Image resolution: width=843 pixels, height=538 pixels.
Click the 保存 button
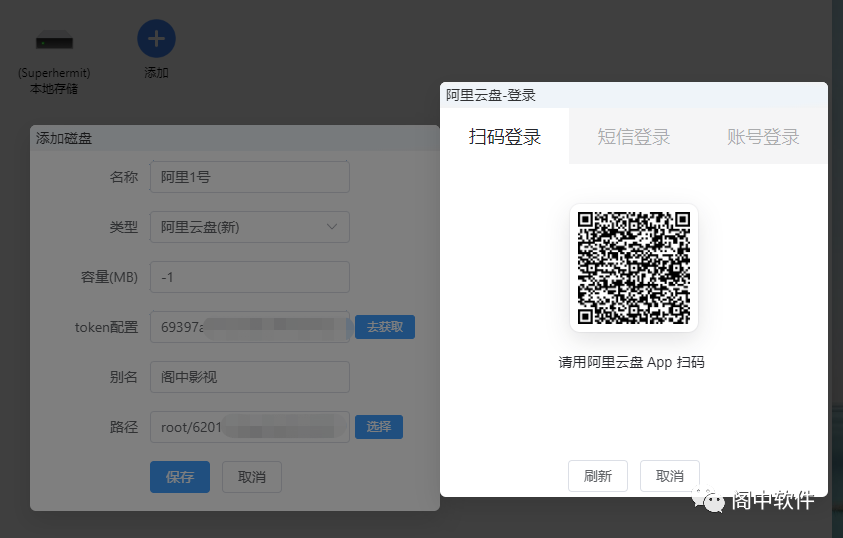click(x=180, y=477)
